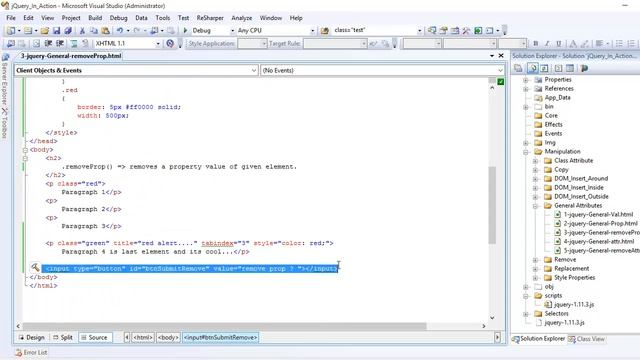Image resolution: width=640 pixels, height=360 pixels.
Task: Open the active documents list arrow
Action: point(492,56)
